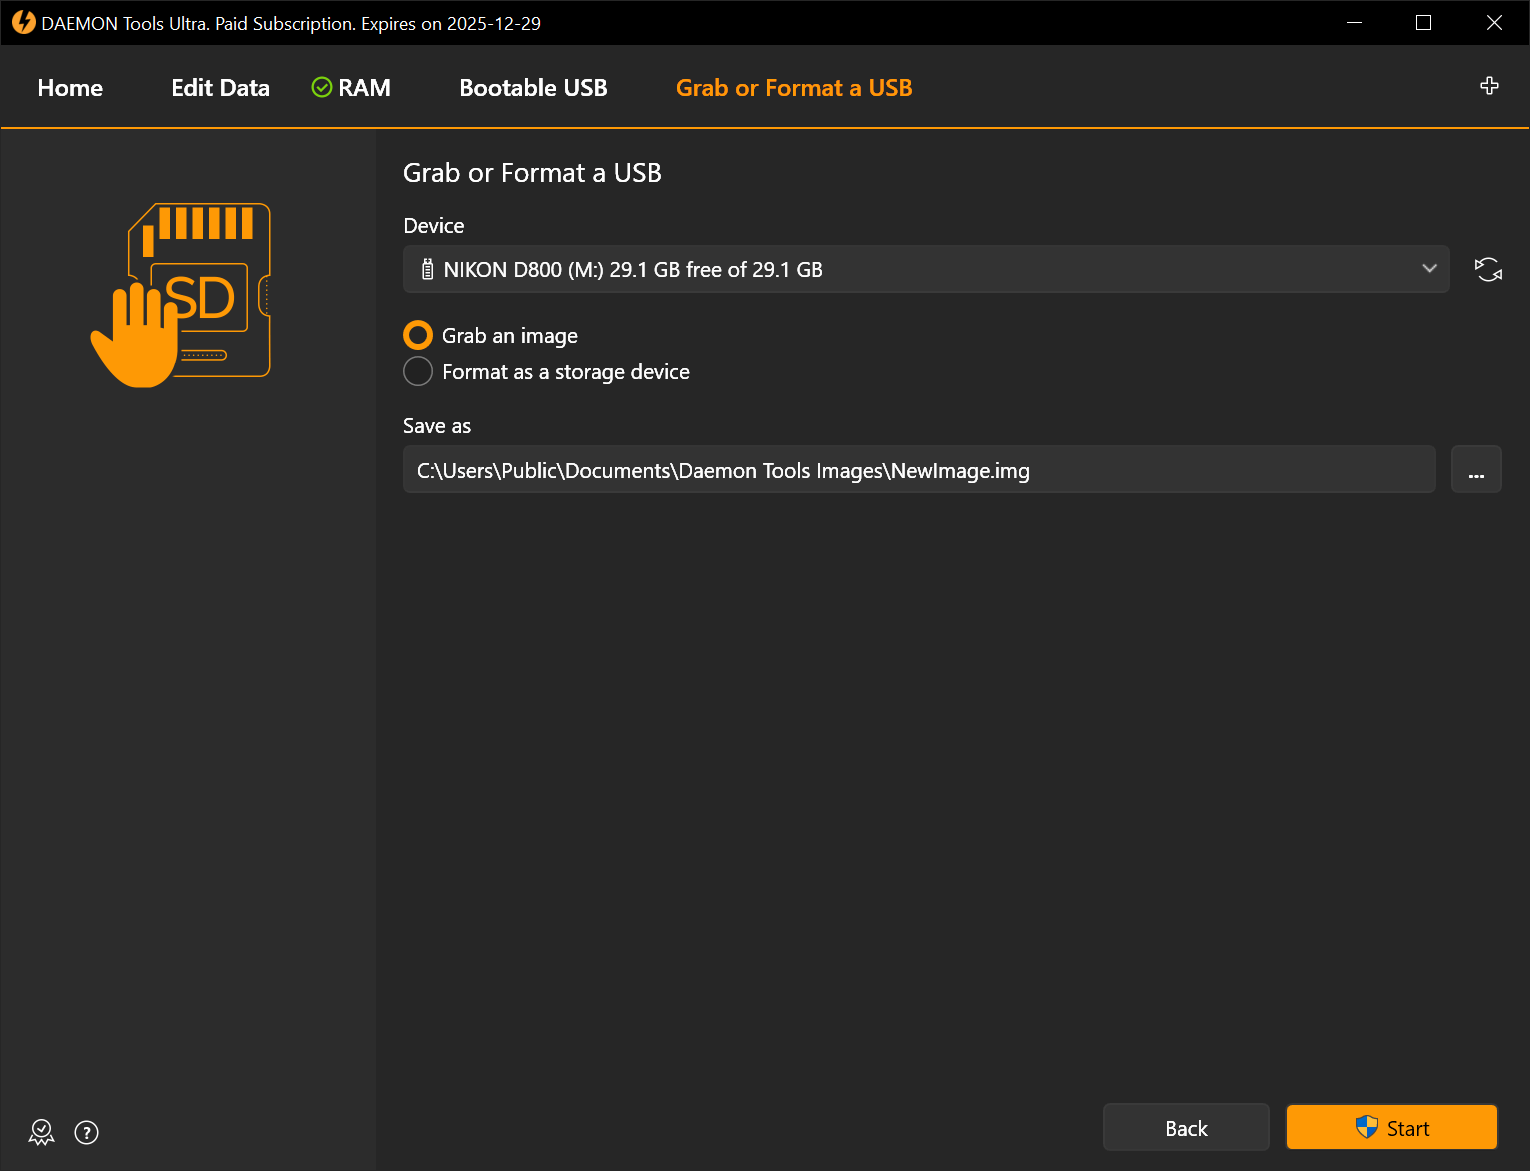
Task: Choose Format as a storage device
Action: pos(417,371)
